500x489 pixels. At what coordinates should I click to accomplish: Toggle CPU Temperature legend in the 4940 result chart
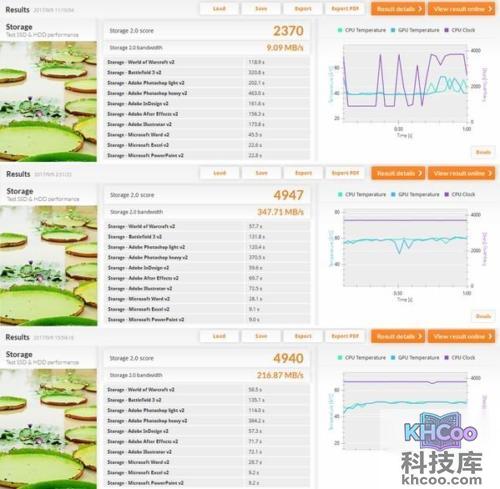click(361, 358)
